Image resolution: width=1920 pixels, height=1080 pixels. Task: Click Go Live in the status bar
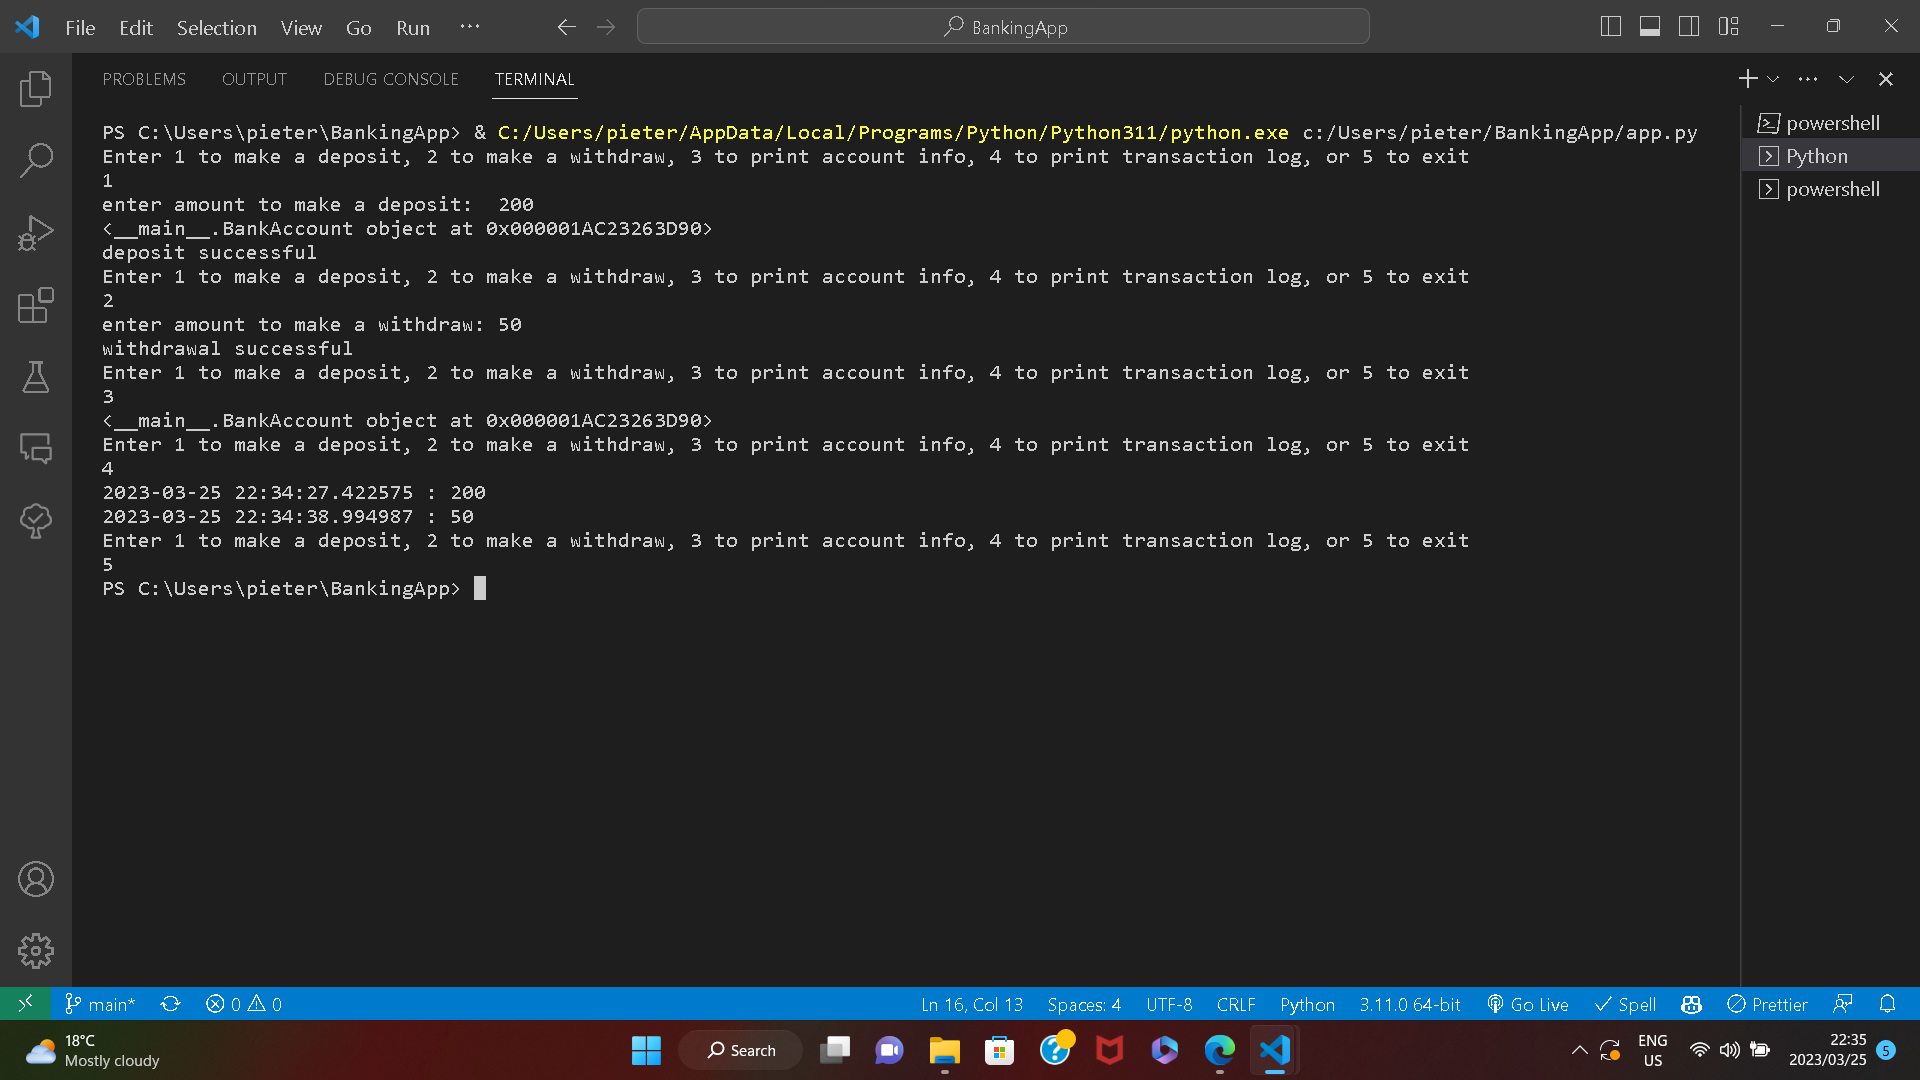(x=1528, y=1004)
